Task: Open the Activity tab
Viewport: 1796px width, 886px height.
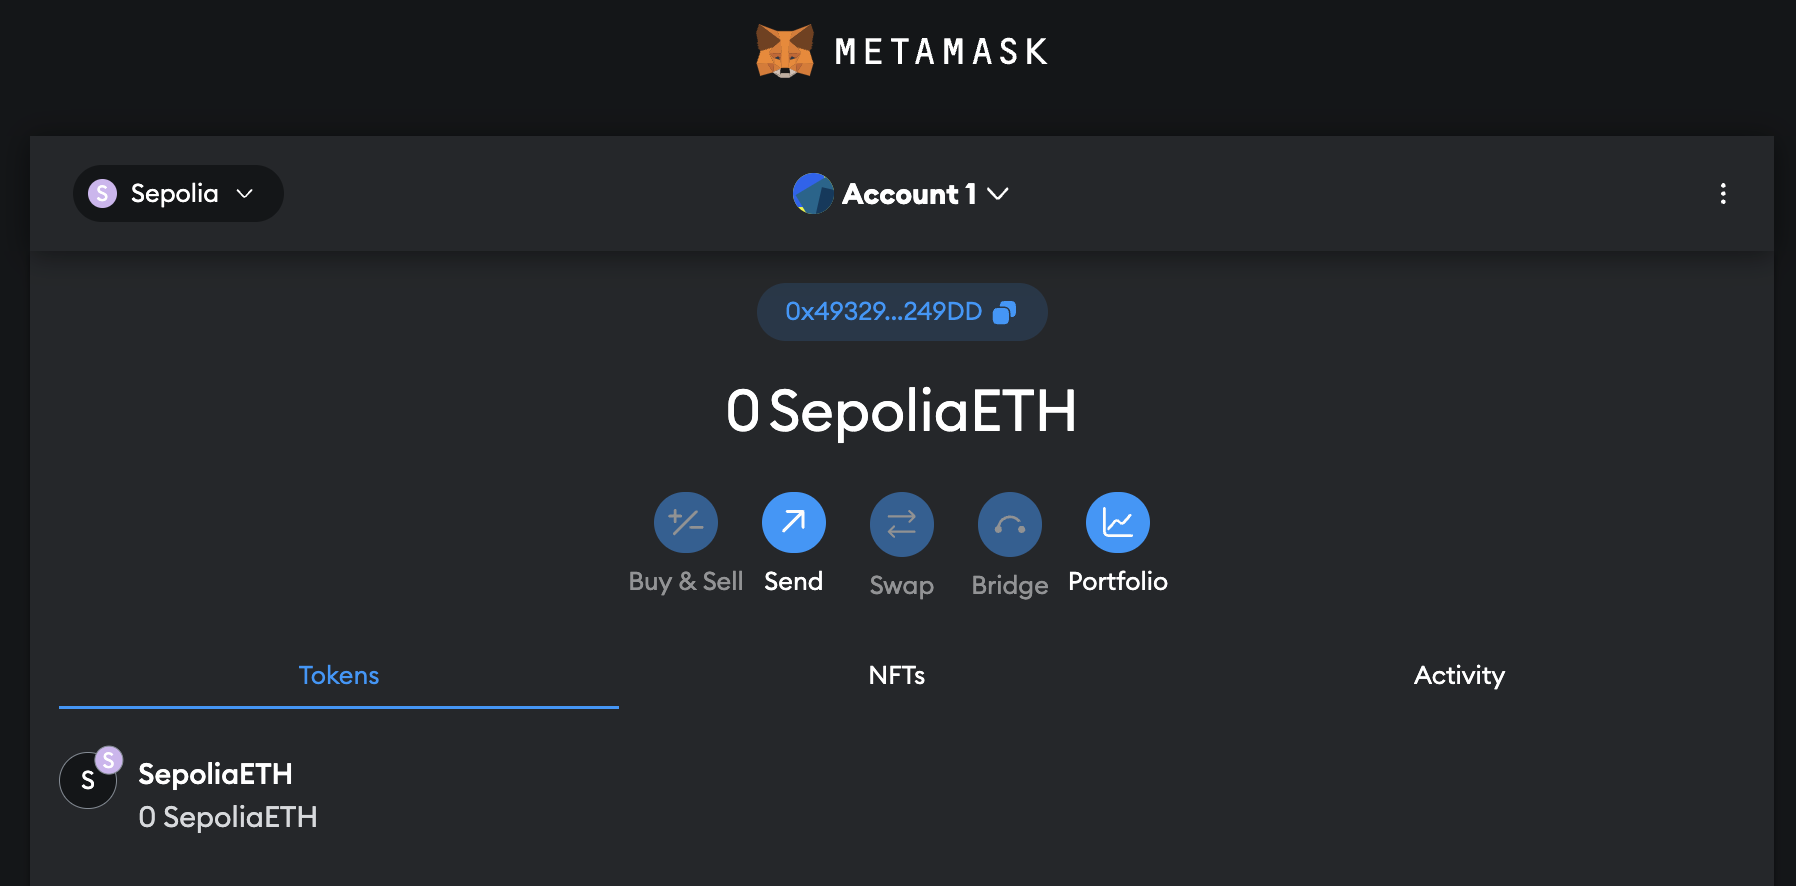Action: [x=1459, y=676]
